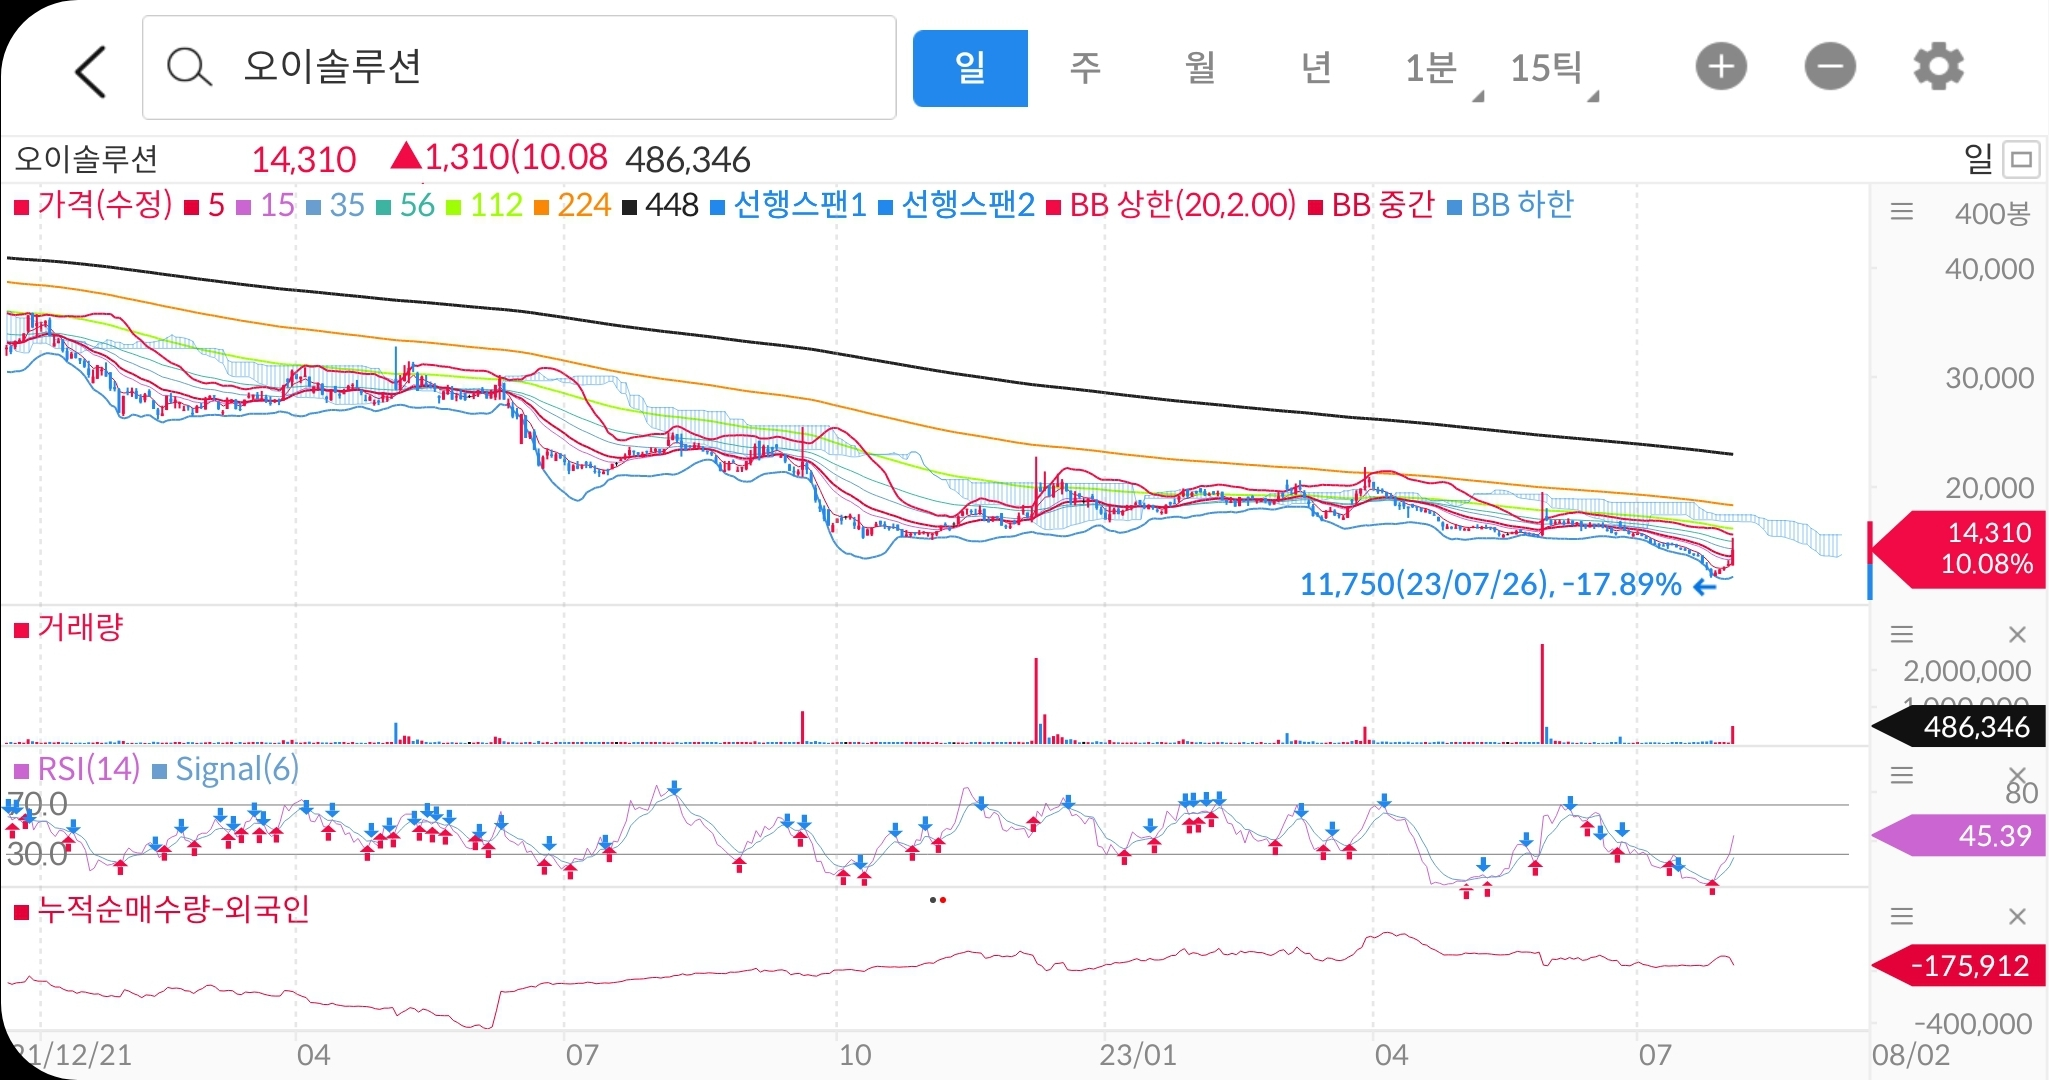The image size is (2049, 1080).
Task: Zoom in with the plus icon
Action: (1721, 67)
